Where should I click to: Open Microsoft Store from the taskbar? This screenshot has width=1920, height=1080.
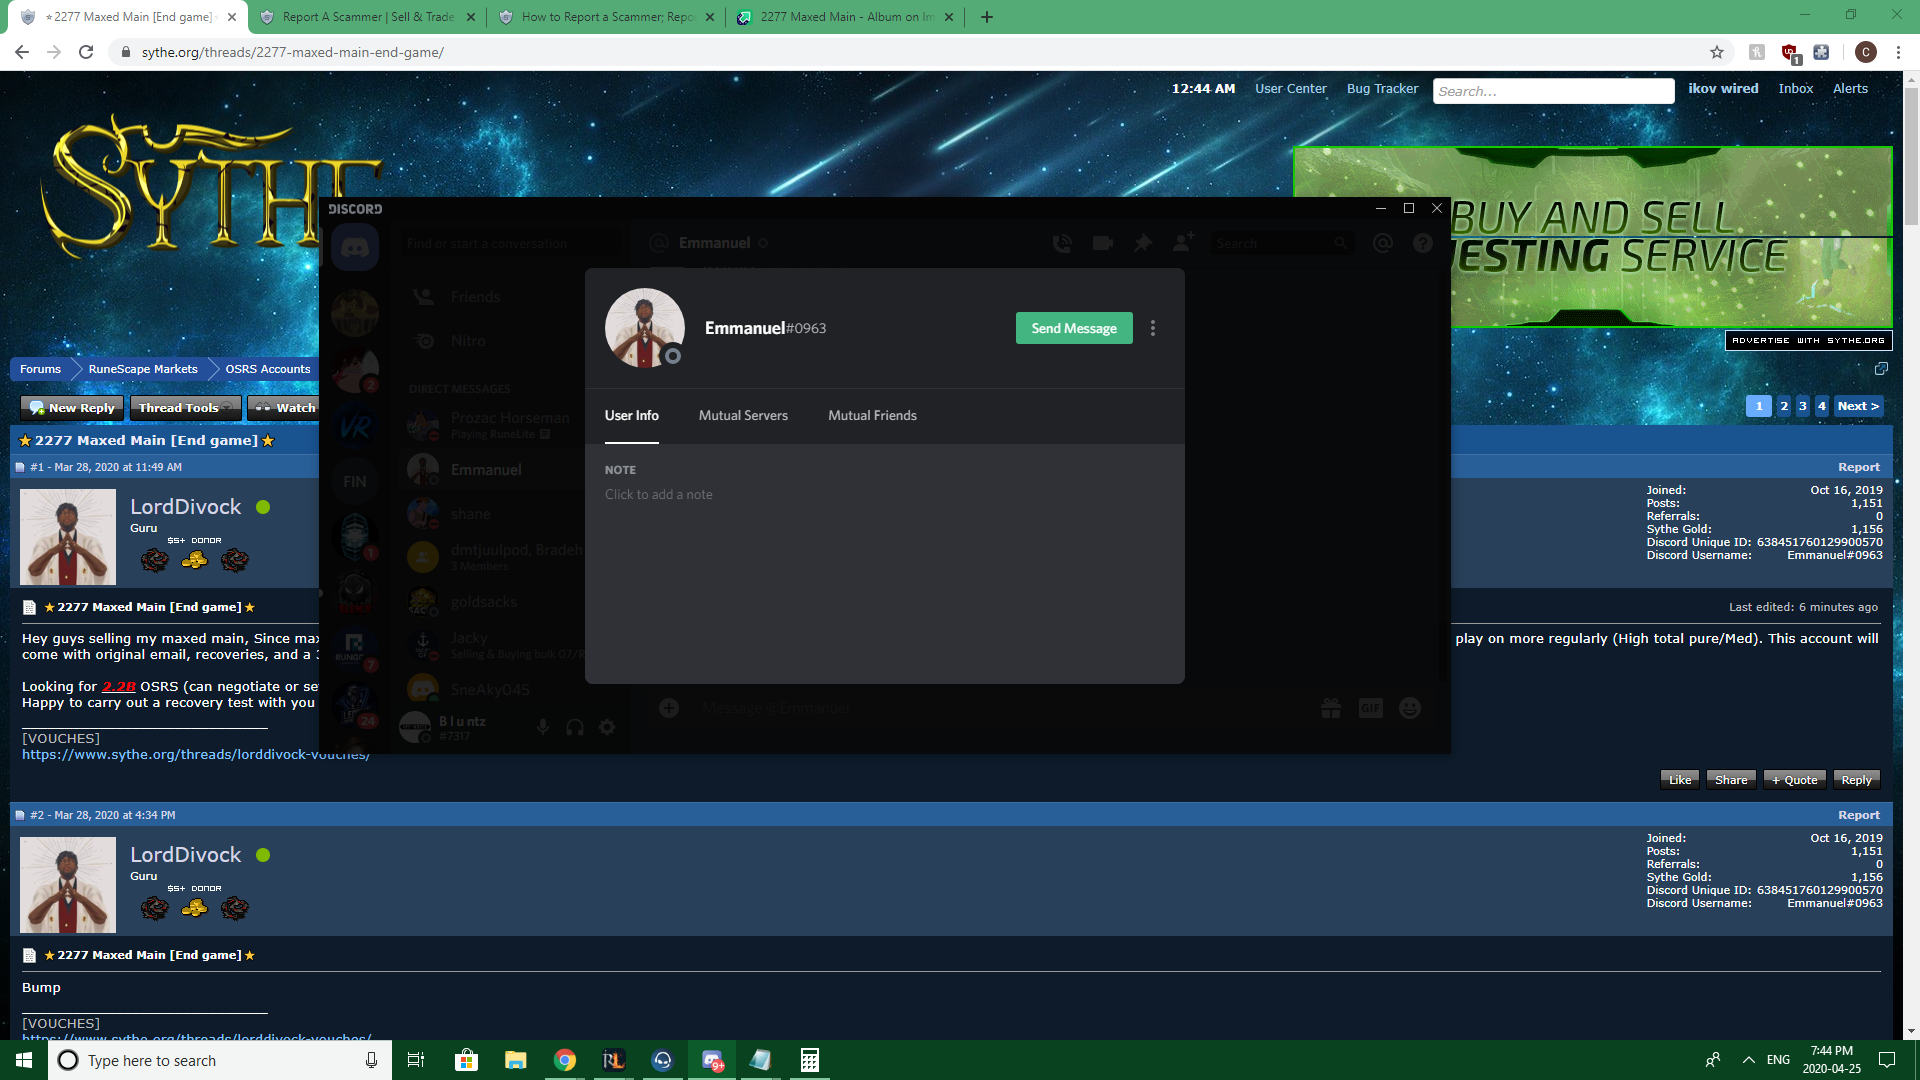click(x=466, y=1060)
